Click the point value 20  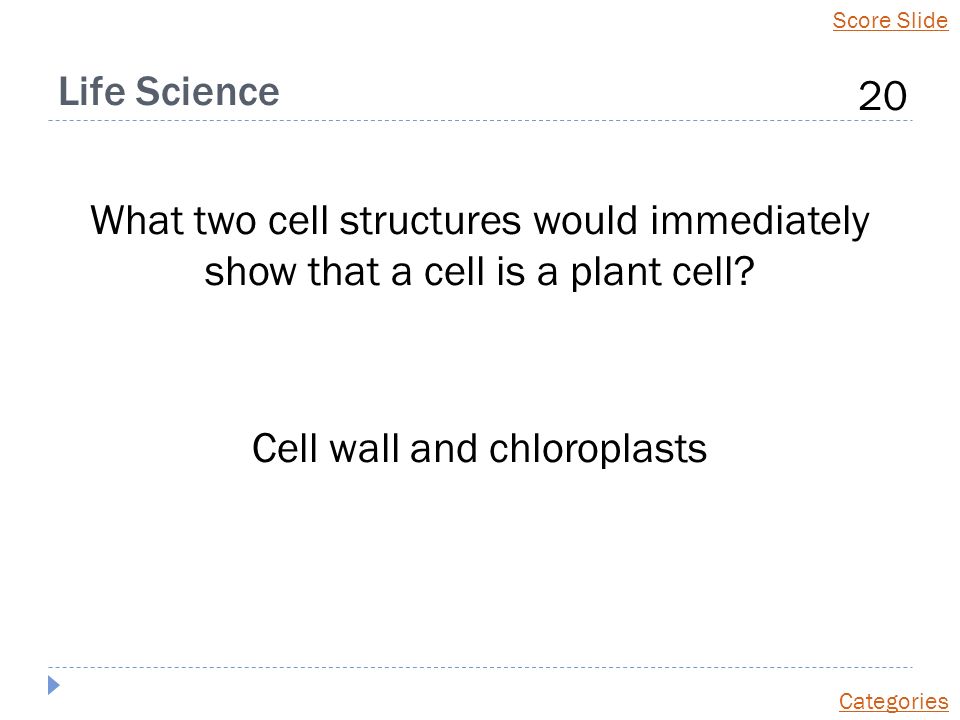[x=882, y=96]
